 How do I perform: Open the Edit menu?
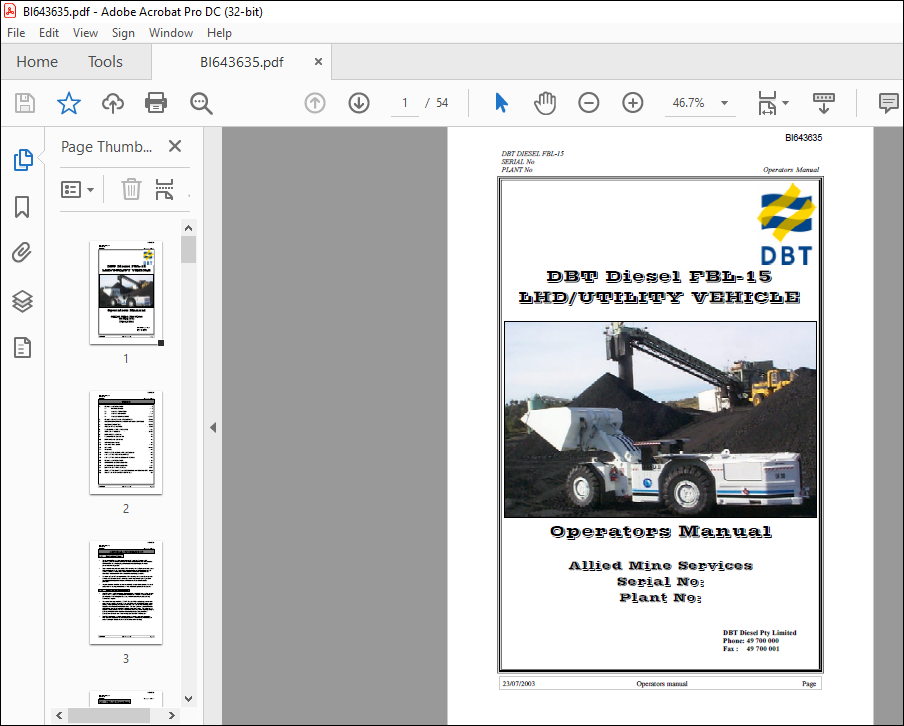pyautogui.click(x=48, y=33)
